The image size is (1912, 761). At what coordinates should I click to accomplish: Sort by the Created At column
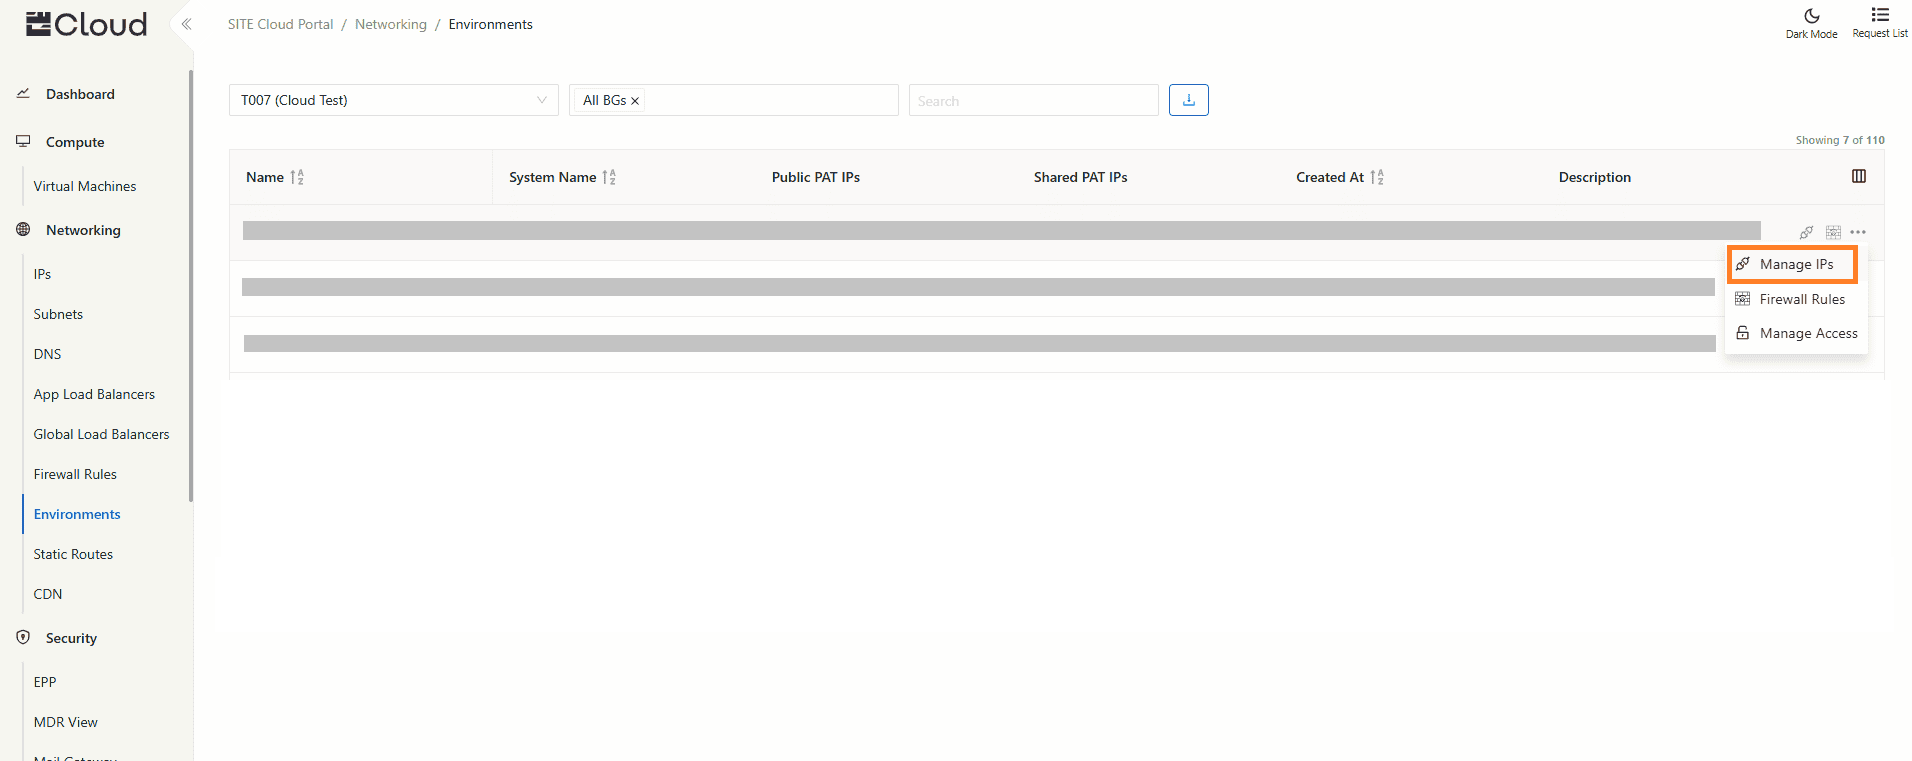coord(1377,177)
